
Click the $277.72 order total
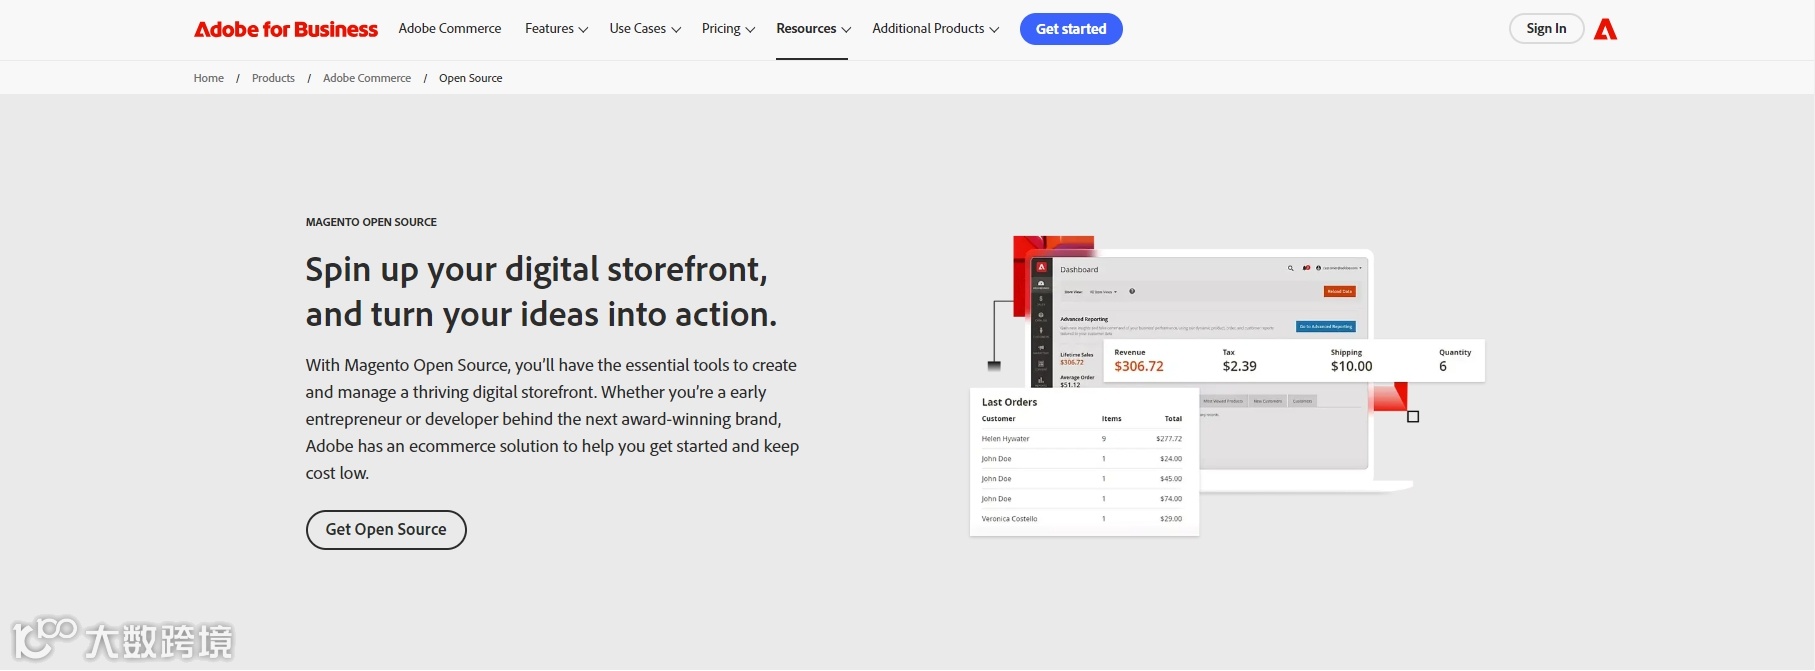click(1169, 439)
